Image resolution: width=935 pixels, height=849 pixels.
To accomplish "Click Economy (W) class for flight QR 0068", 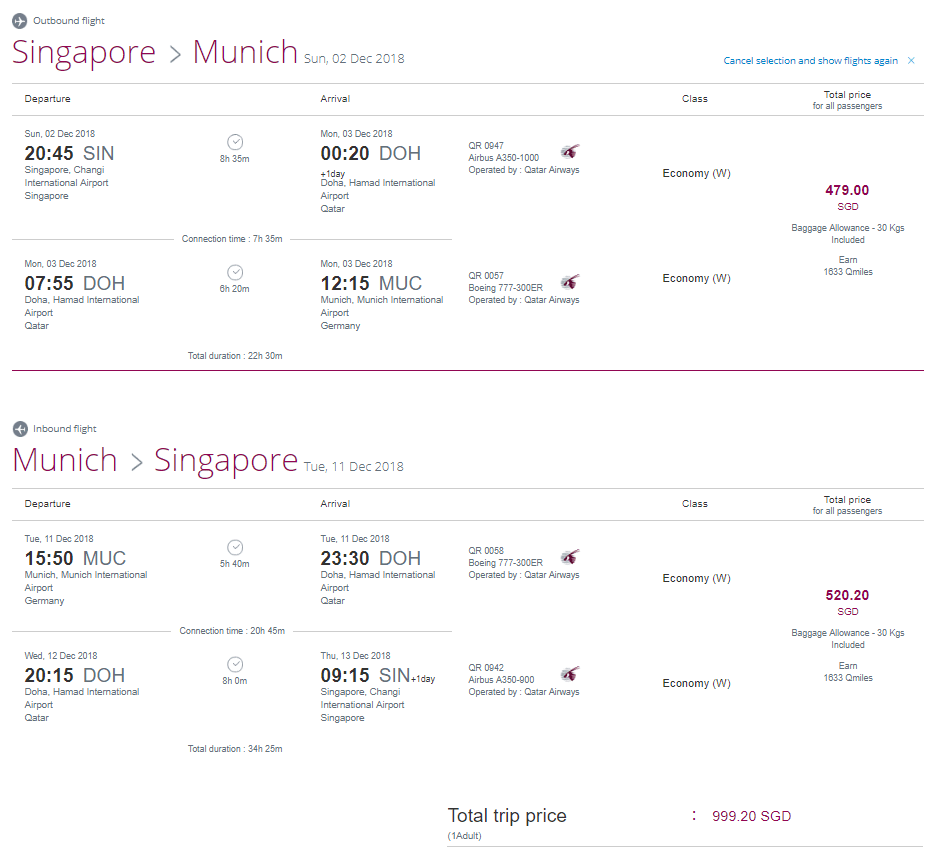I will (696, 577).
